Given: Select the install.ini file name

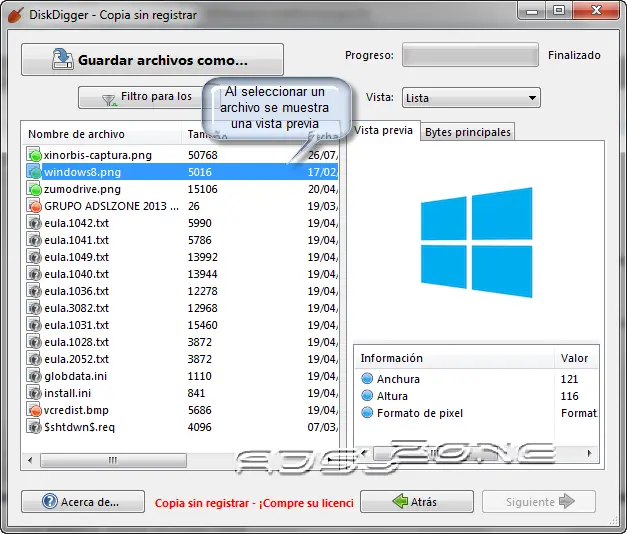Looking at the screenshot, I should (x=67, y=393).
